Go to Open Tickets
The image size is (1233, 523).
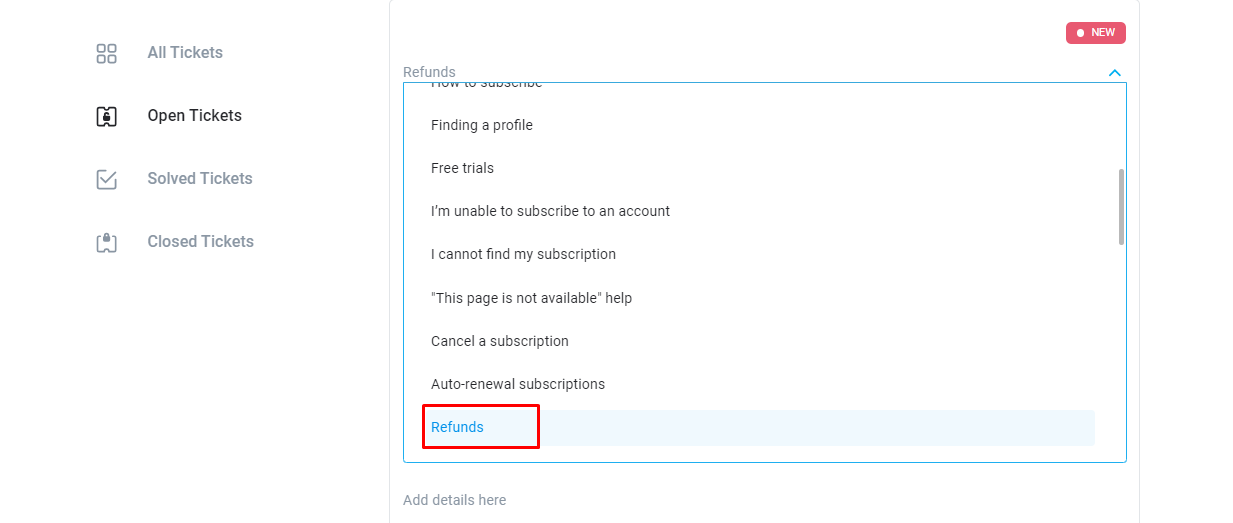point(194,116)
